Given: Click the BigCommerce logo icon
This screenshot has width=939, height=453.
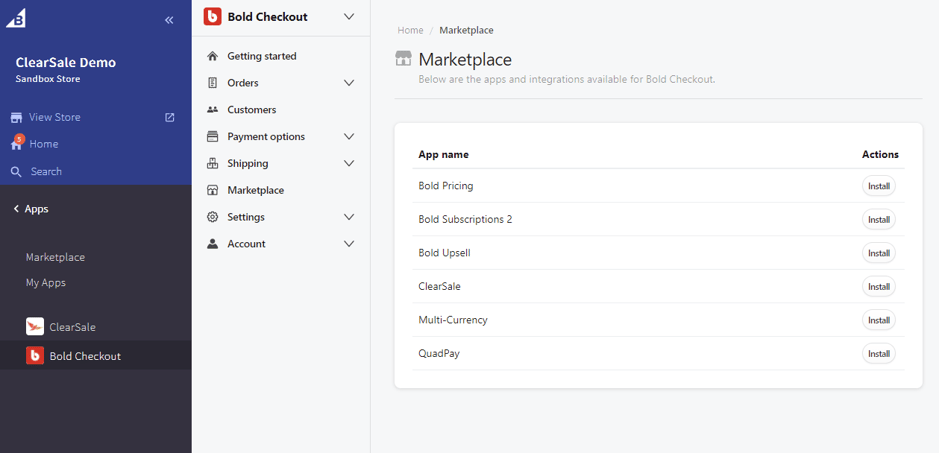Looking at the screenshot, I should click(16, 18).
